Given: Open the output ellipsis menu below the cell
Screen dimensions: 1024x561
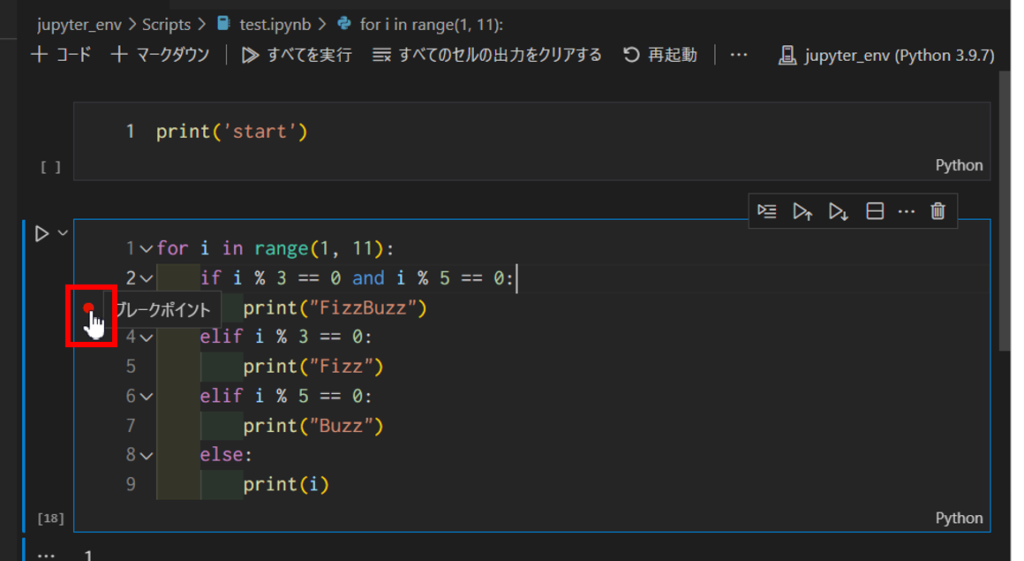Looking at the screenshot, I should click(46, 555).
